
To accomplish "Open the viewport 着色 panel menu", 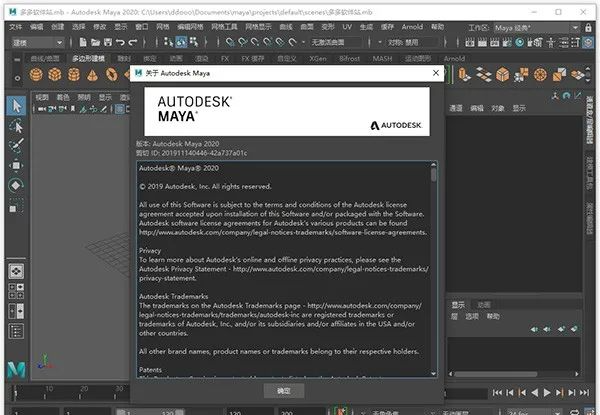I will (x=63, y=98).
